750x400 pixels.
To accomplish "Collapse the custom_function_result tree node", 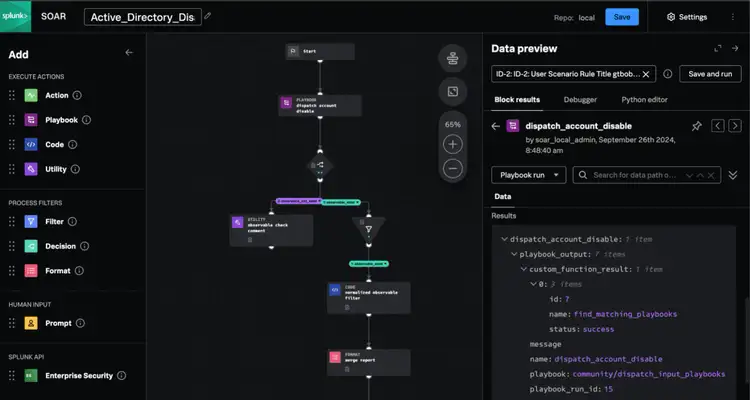I will click(522, 270).
